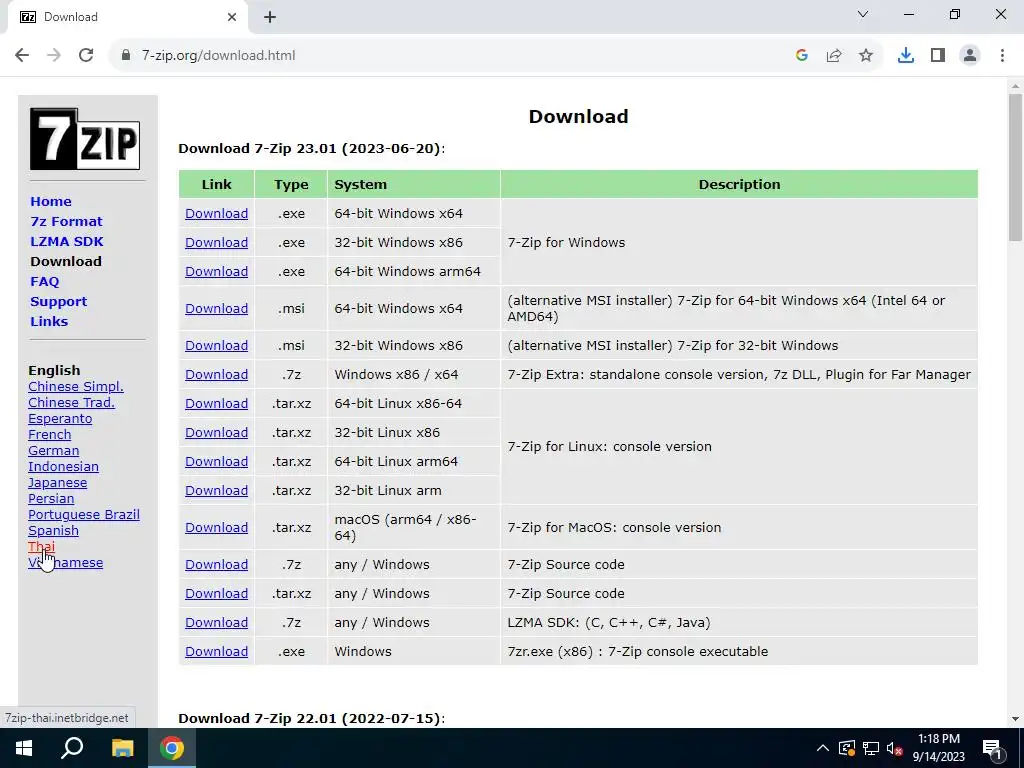This screenshot has height=768, width=1024.
Task: Download .tar.xz for 32-bit Linux x86
Action: click(x=216, y=432)
